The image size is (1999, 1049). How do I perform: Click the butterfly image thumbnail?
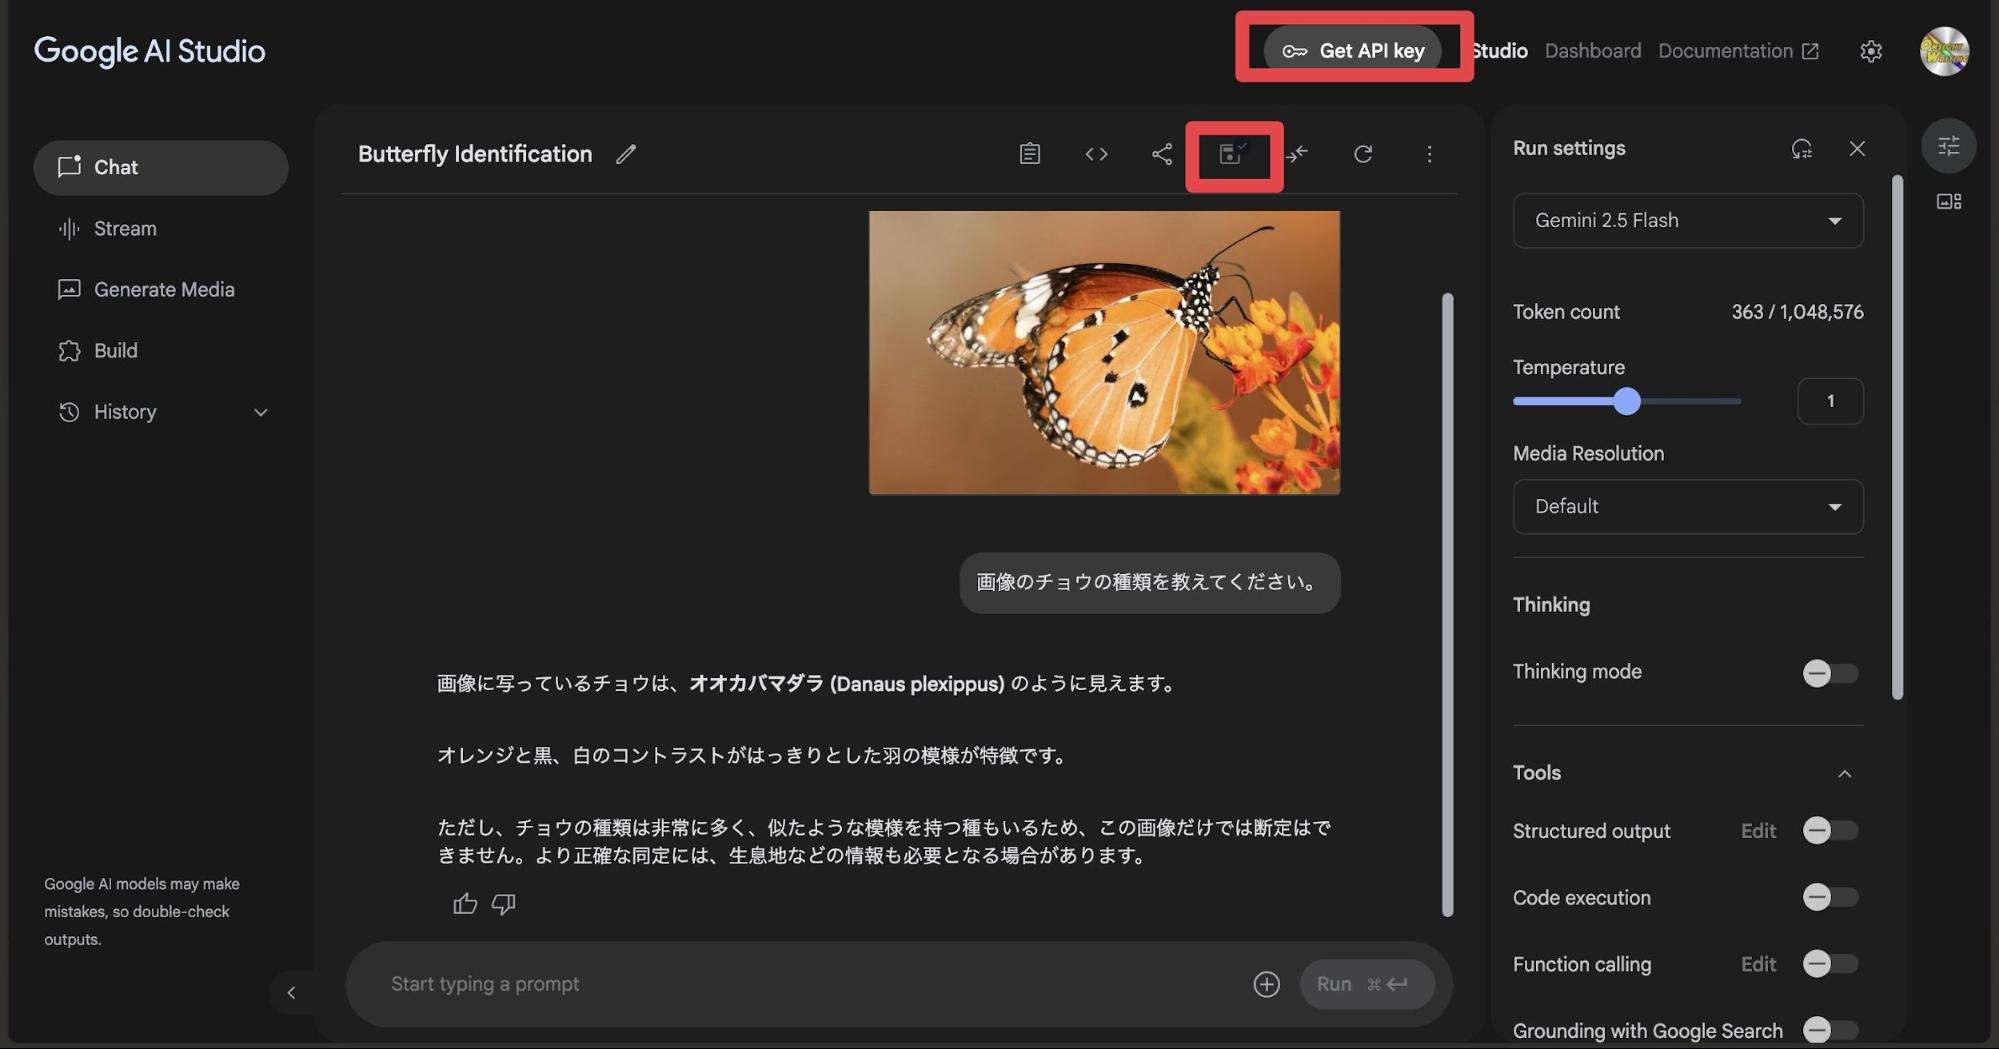[1104, 352]
